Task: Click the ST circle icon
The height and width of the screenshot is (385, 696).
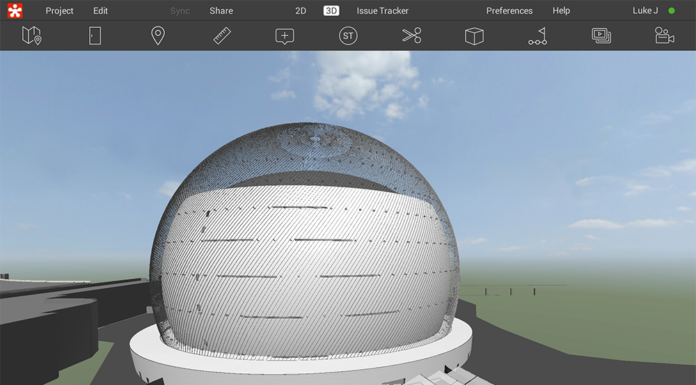Action: pyautogui.click(x=348, y=36)
